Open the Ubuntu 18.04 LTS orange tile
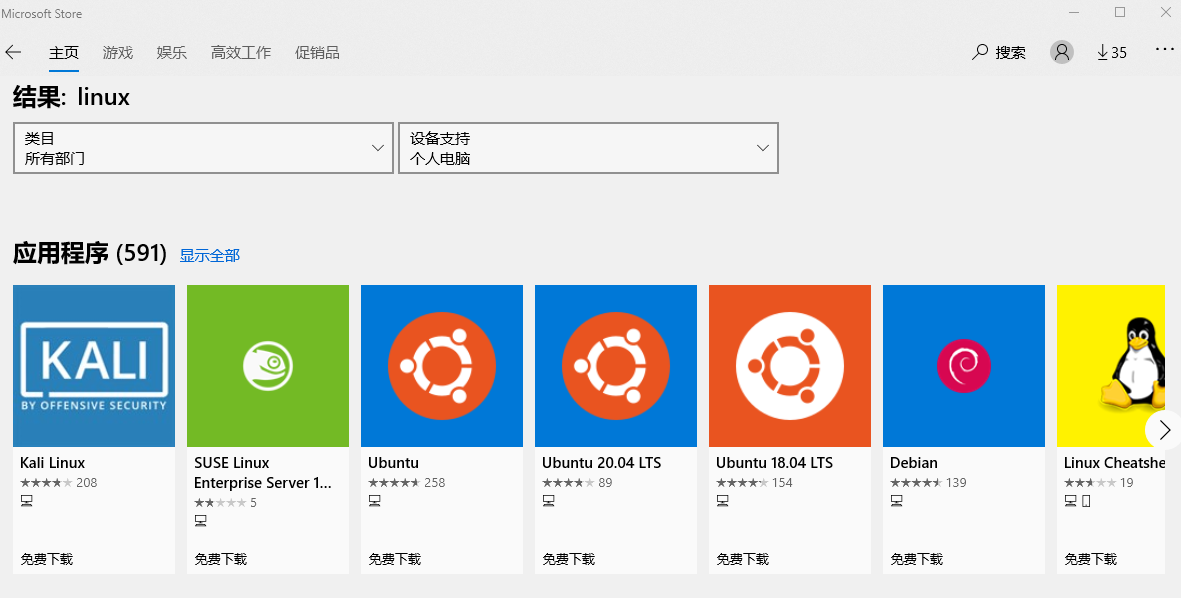This screenshot has width=1181, height=598. click(x=790, y=365)
